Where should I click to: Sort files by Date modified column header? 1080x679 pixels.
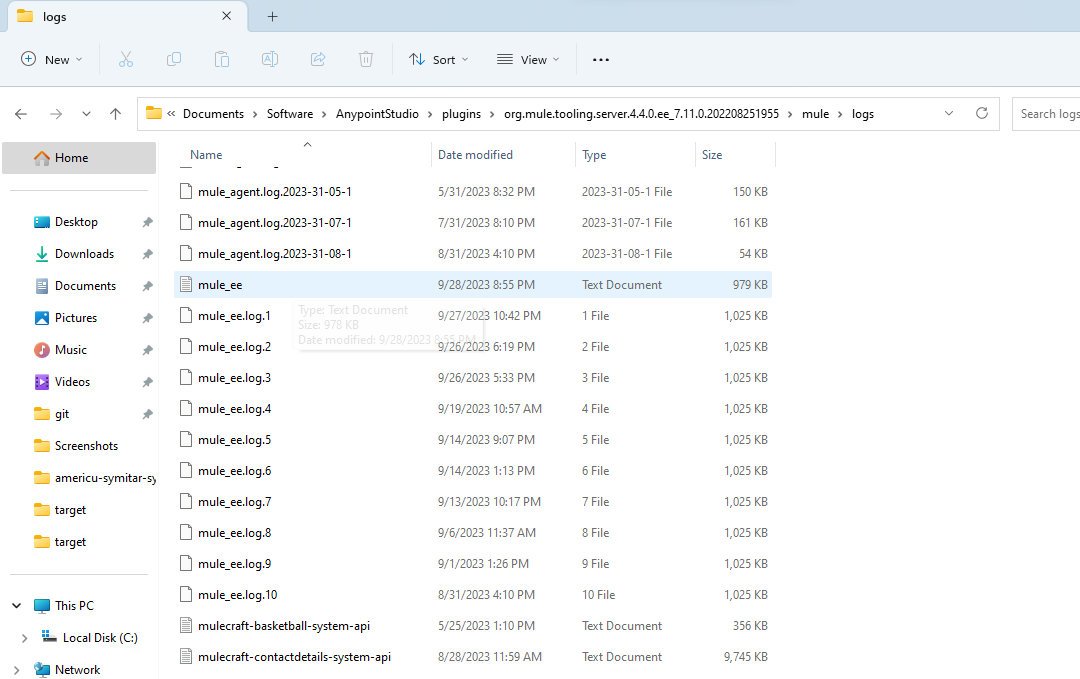[475, 155]
